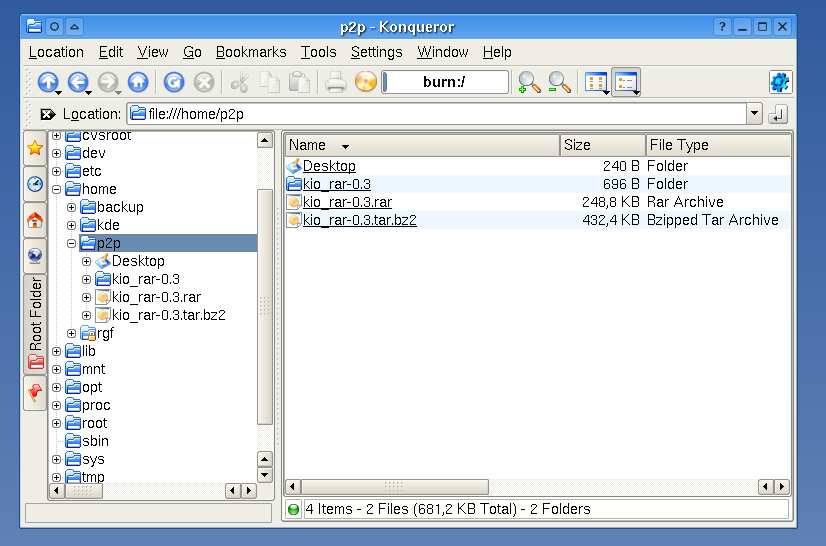Zoom in with the plus magnifier
The image size is (826, 546).
[529, 82]
